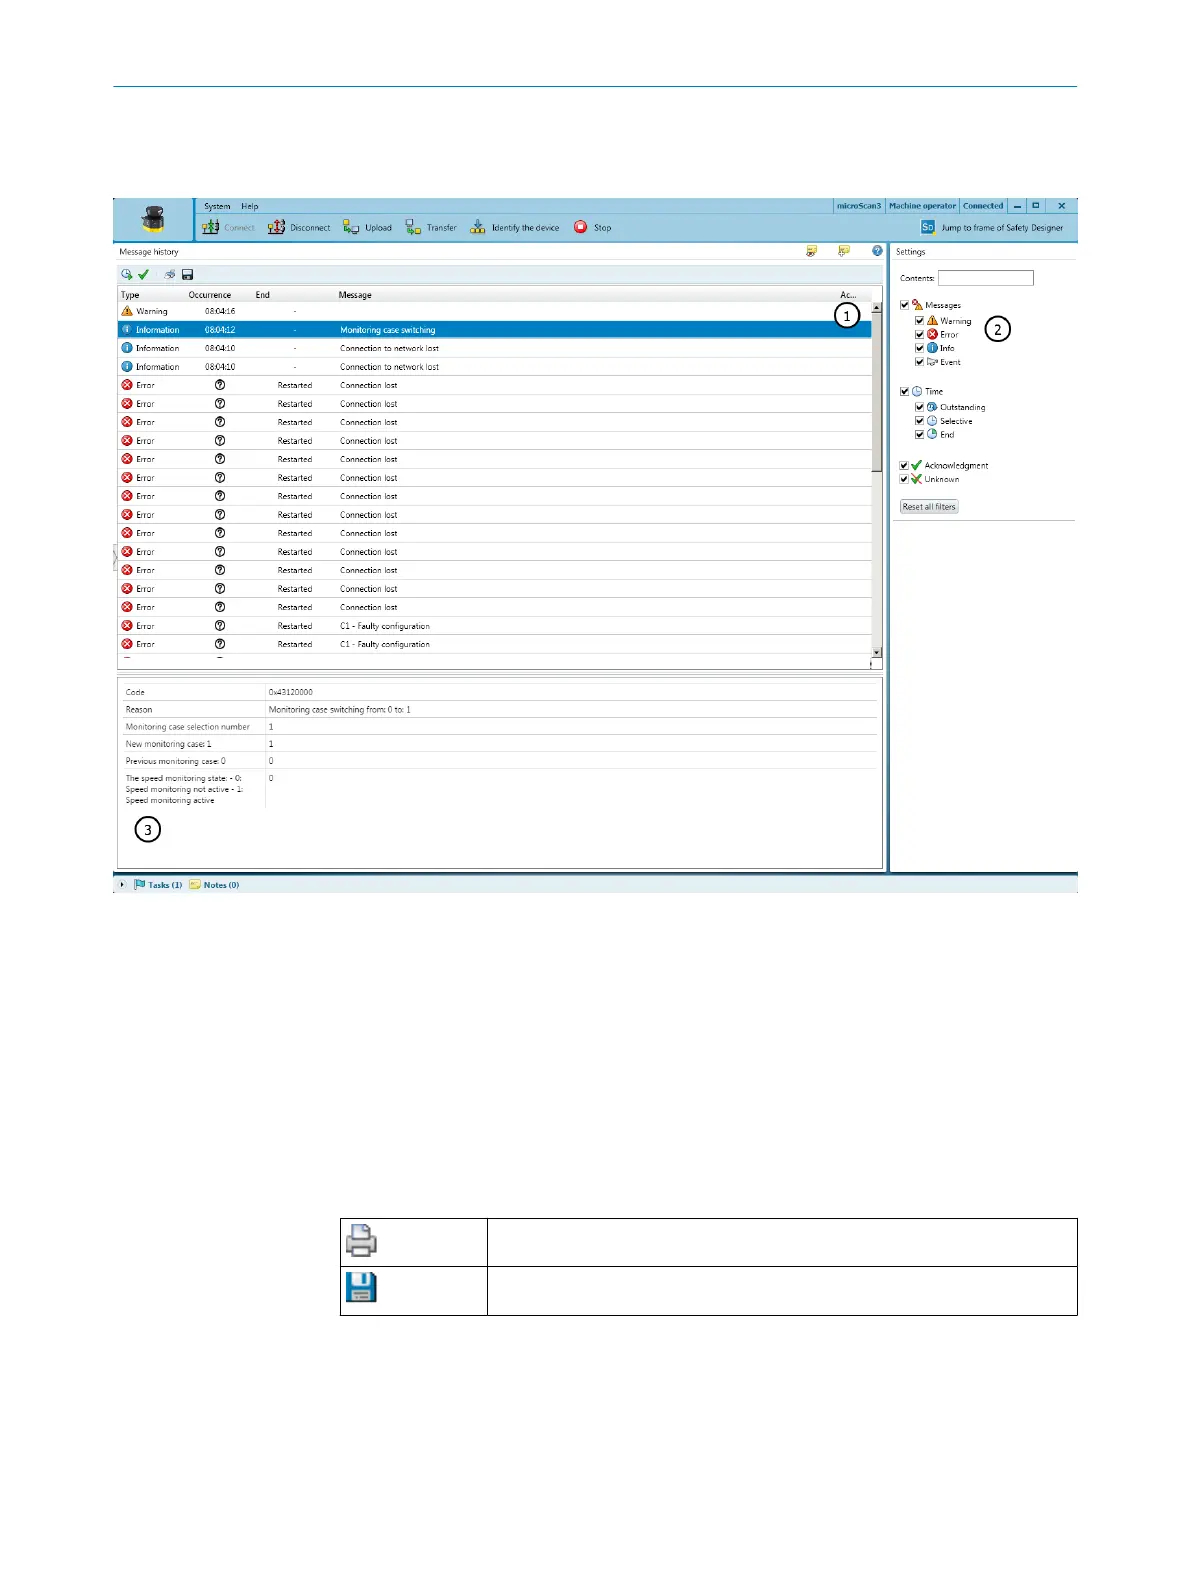The width and height of the screenshot is (1191, 1584).
Task: Click the refresh message history icon
Action: pyautogui.click(x=127, y=274)
